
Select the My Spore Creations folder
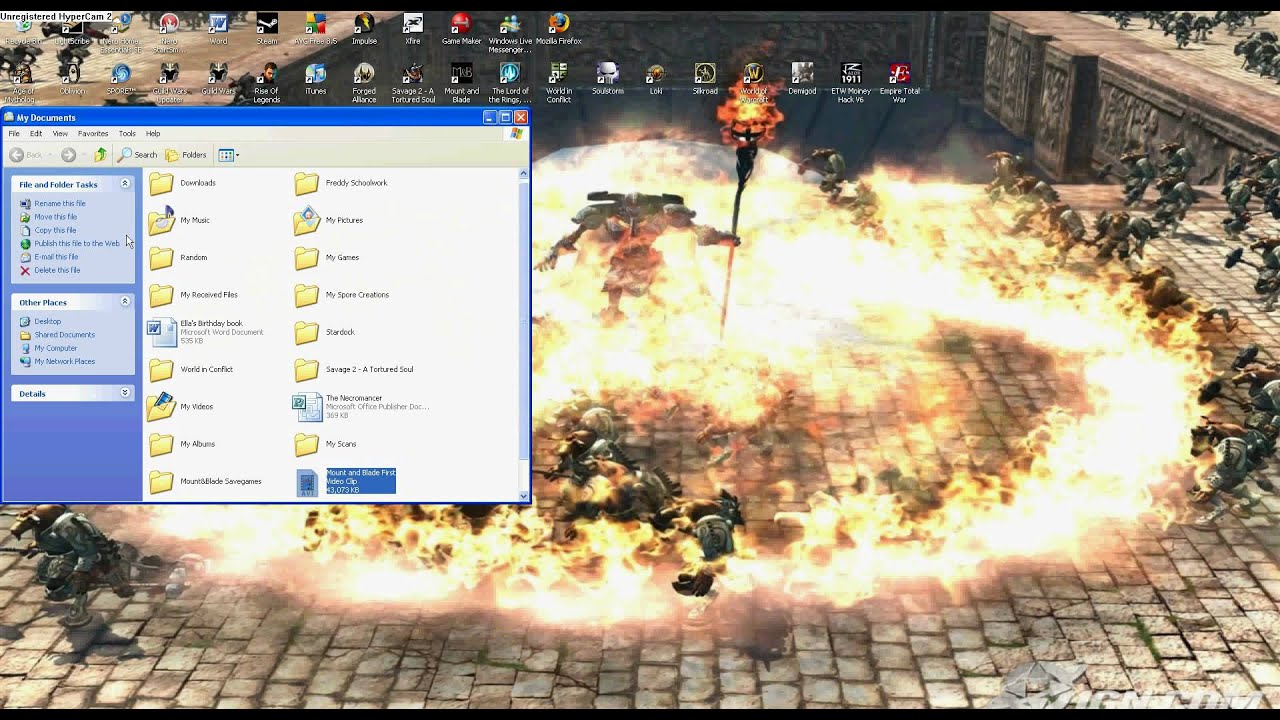coord(342,295)
